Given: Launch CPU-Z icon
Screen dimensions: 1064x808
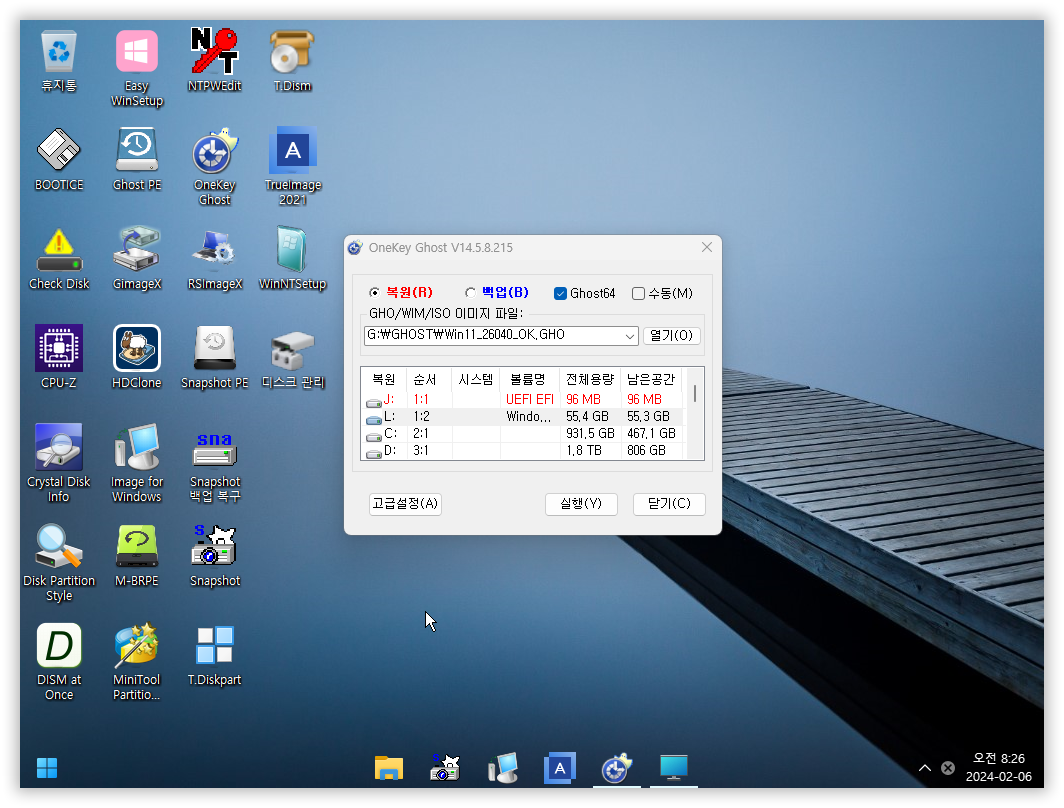Looking at the screenshot, I should click(59, 358).
